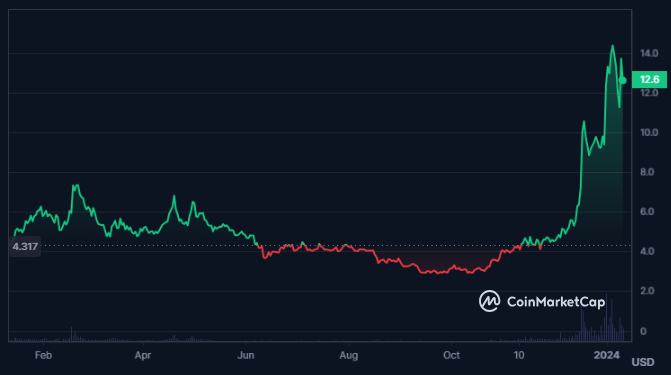
Task: Select the Feb label on time axis
Action: point(43,355)
